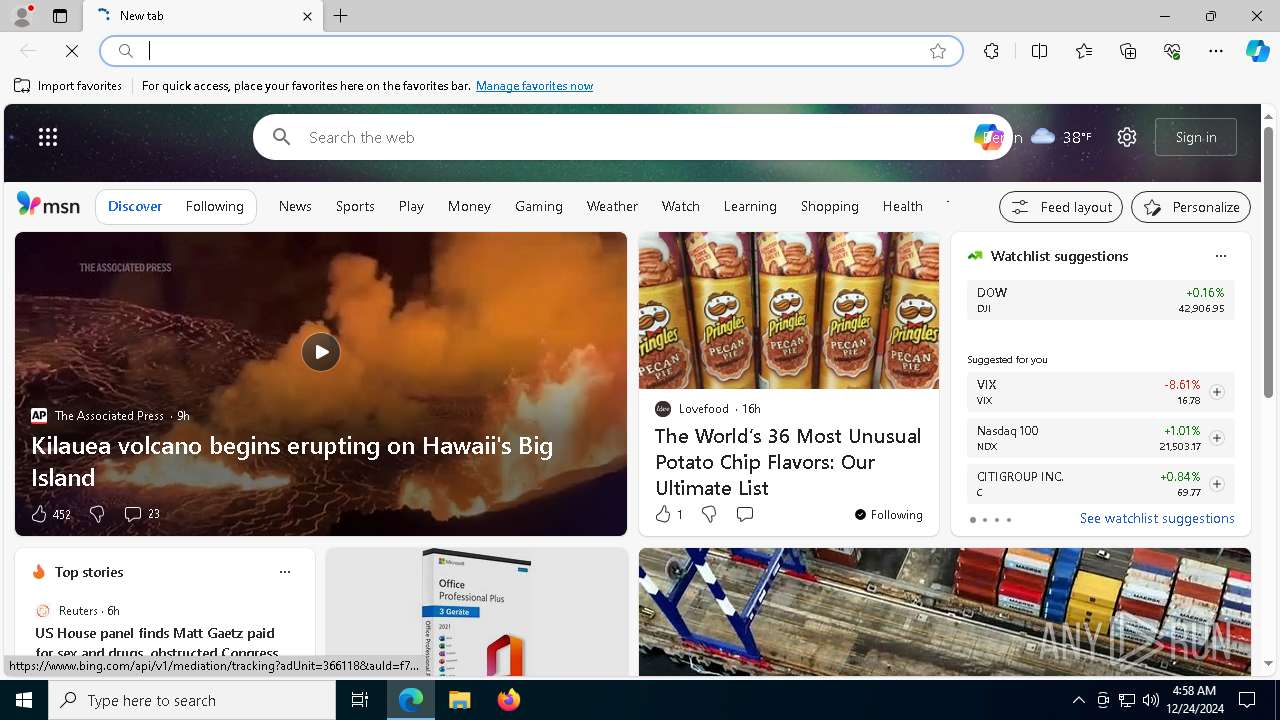Open the Learning category
The width and height of the screenshot is (1280, 720).
point(750,206)
